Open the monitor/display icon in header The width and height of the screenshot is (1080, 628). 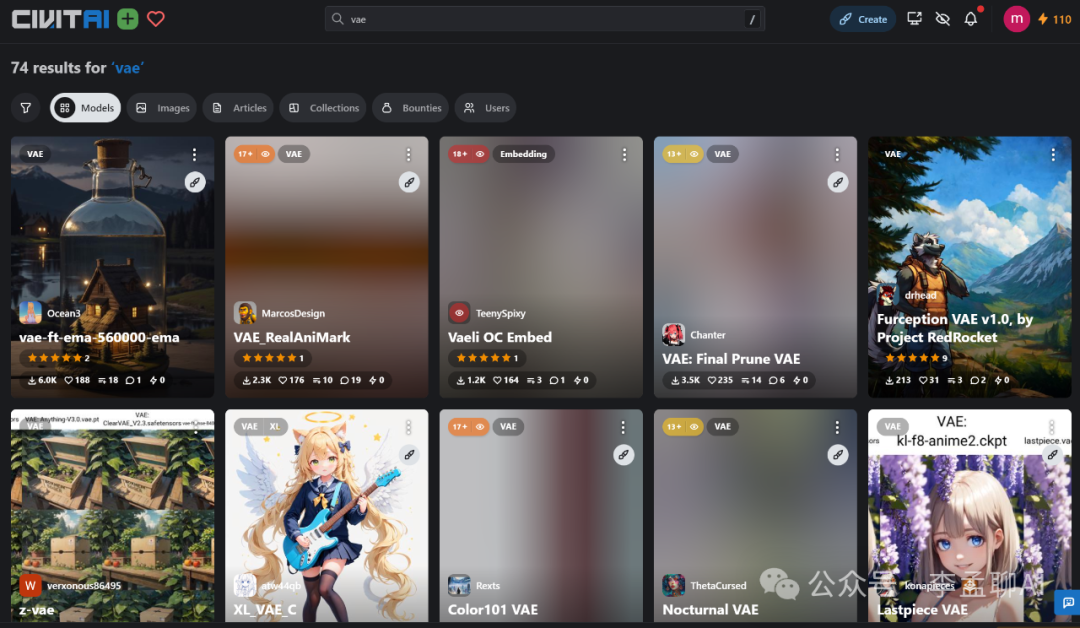[914, 19]
